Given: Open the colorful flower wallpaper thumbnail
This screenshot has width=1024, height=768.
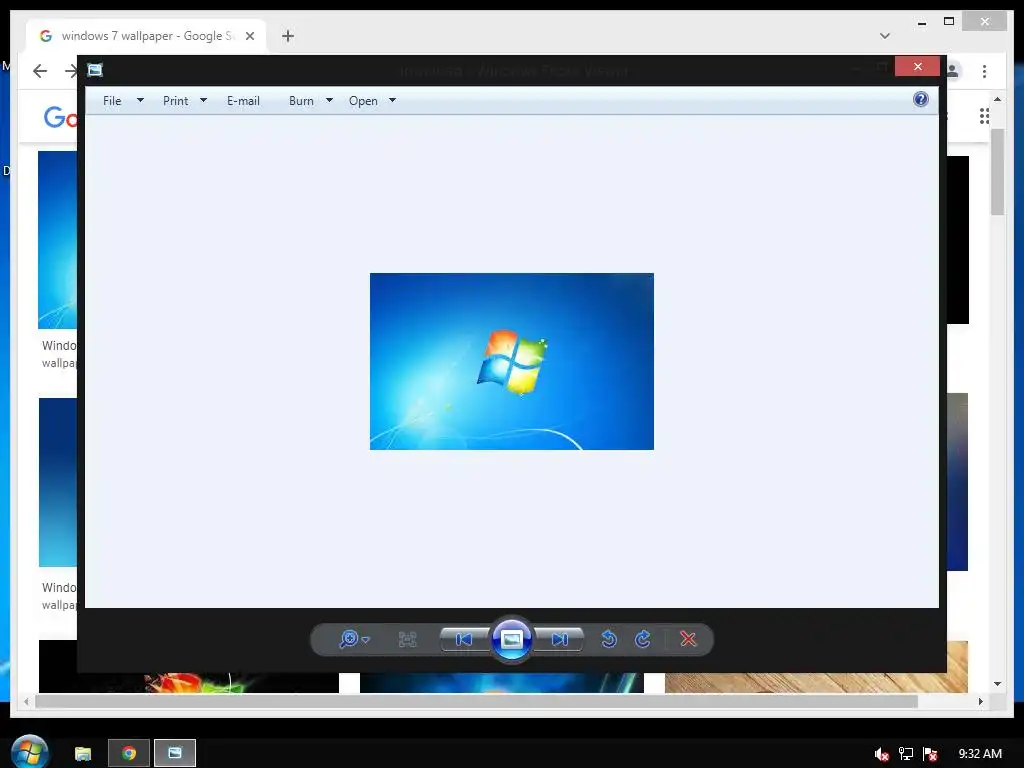Looking at the screenshot, I should coord(189,682).
